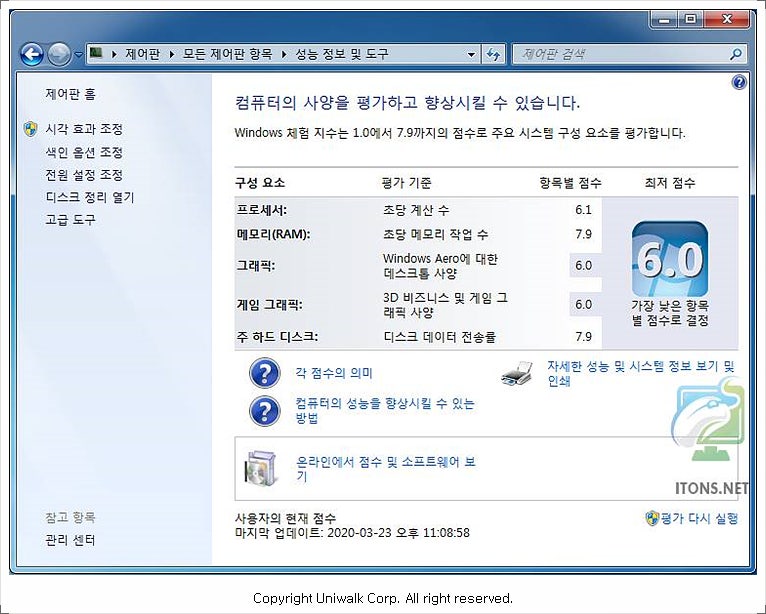Click 평가 다시 실행 to re-run assessment
The image size is (766, 614).
pyautogui.click(x=699, y=518)
